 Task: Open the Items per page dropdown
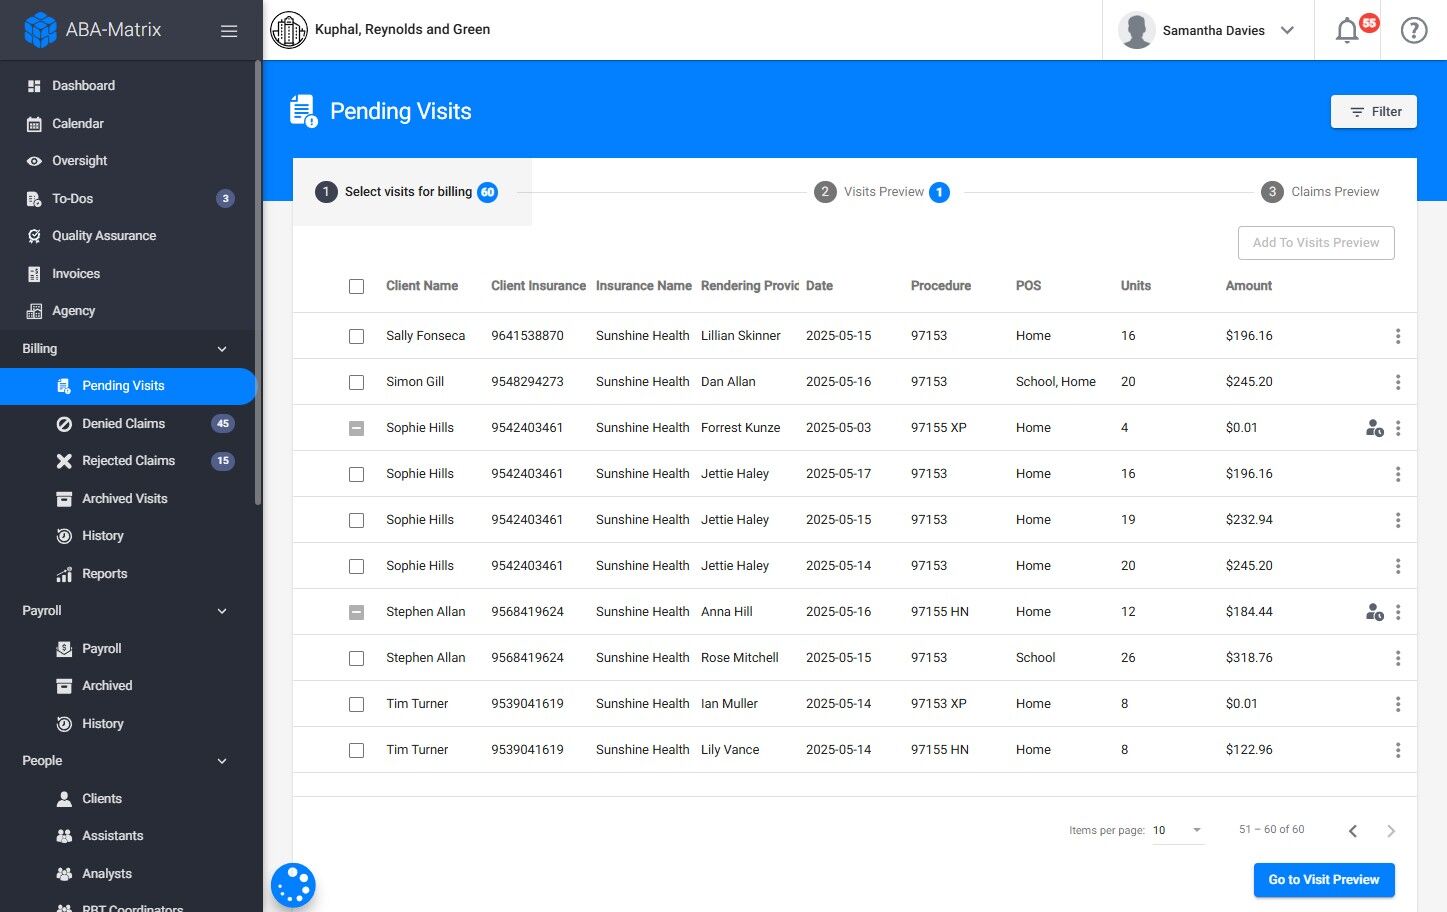(1178, 830)
